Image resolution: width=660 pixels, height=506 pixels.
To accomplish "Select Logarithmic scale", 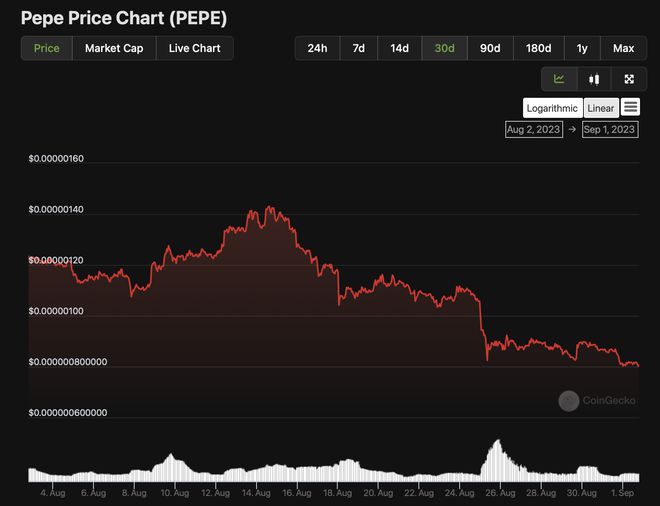I will [552, 108].
